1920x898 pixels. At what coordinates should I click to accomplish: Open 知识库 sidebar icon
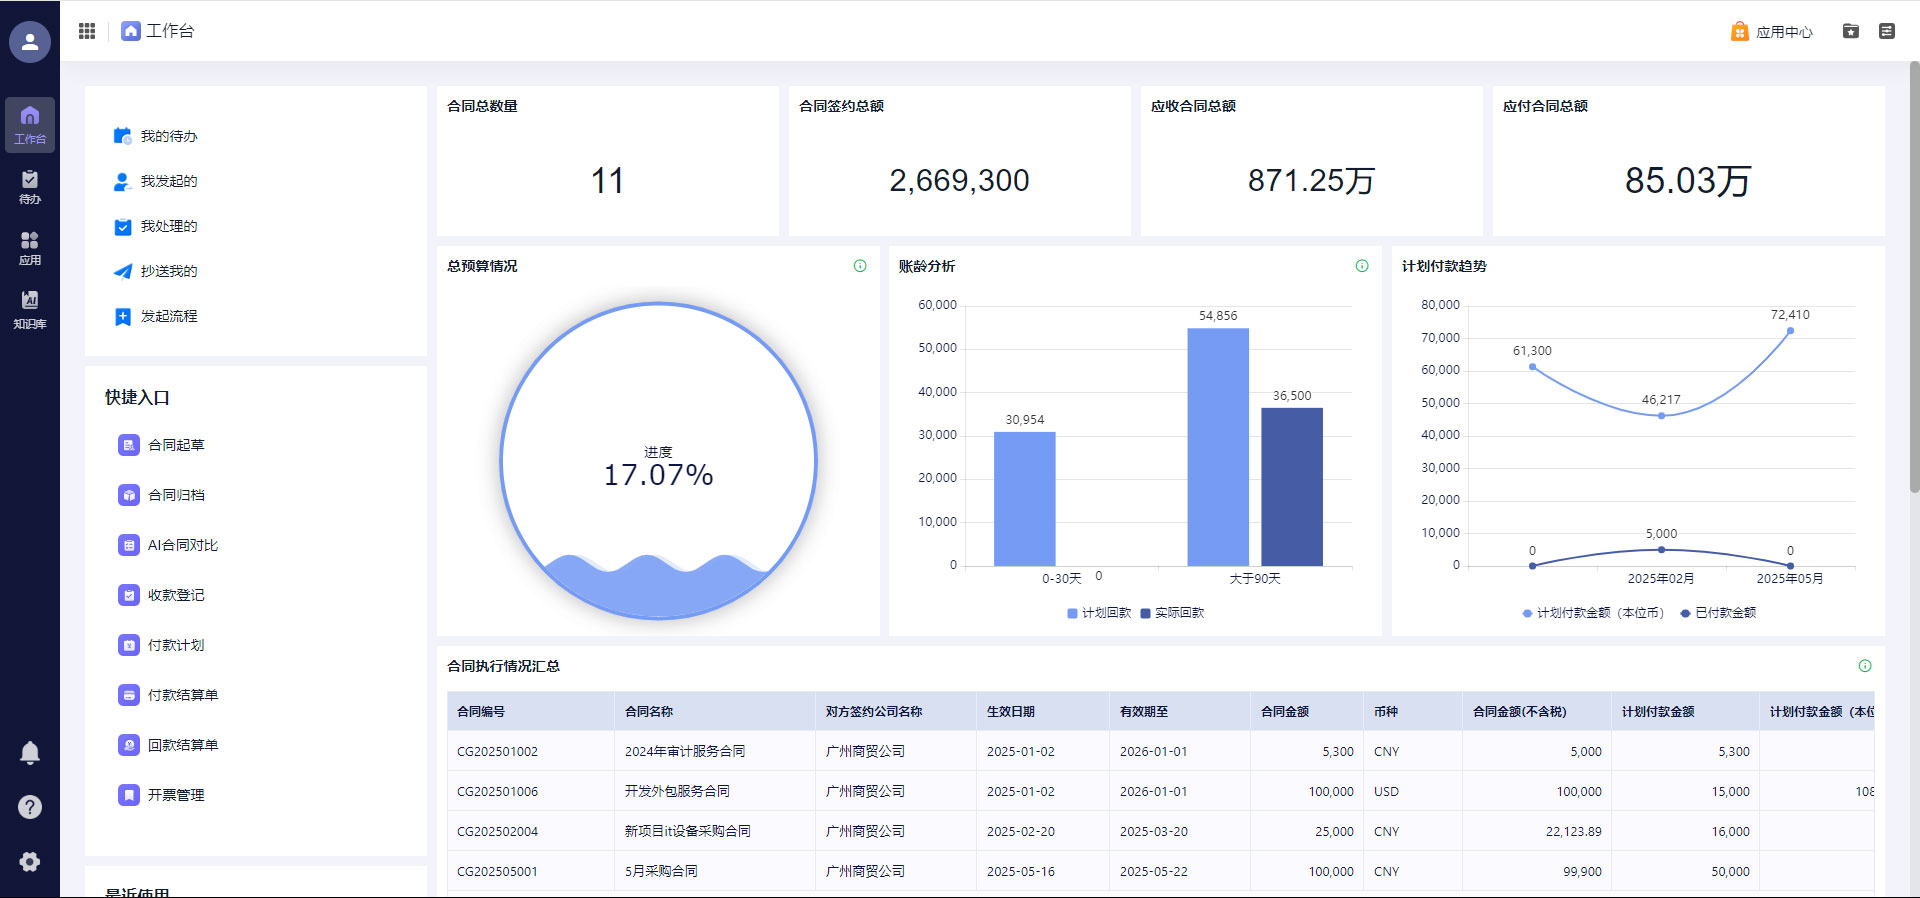[30, 309]
